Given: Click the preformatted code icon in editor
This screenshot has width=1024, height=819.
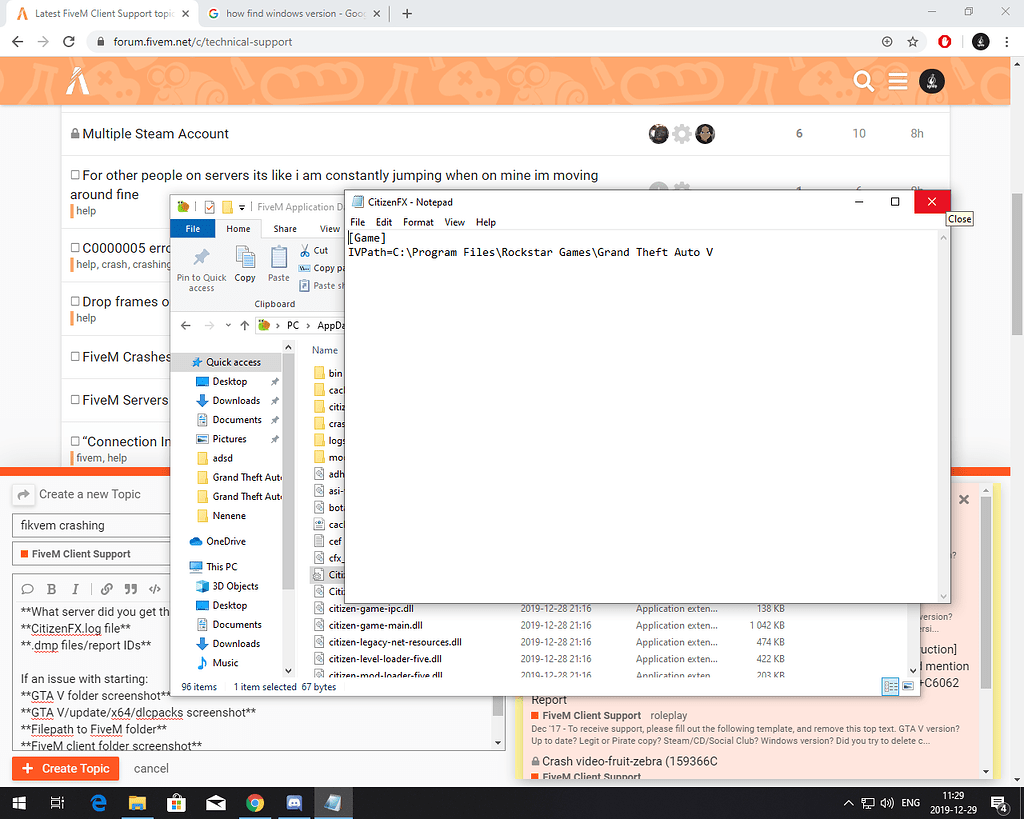Looking at the screenshot, I should (155, 589).
